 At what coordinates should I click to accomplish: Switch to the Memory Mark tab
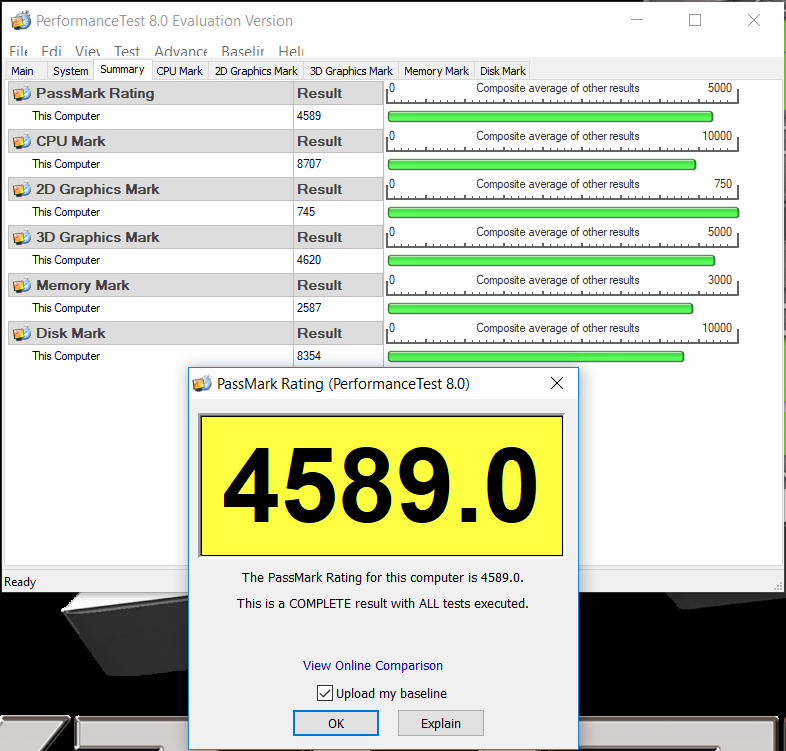[x=436, y=71]
